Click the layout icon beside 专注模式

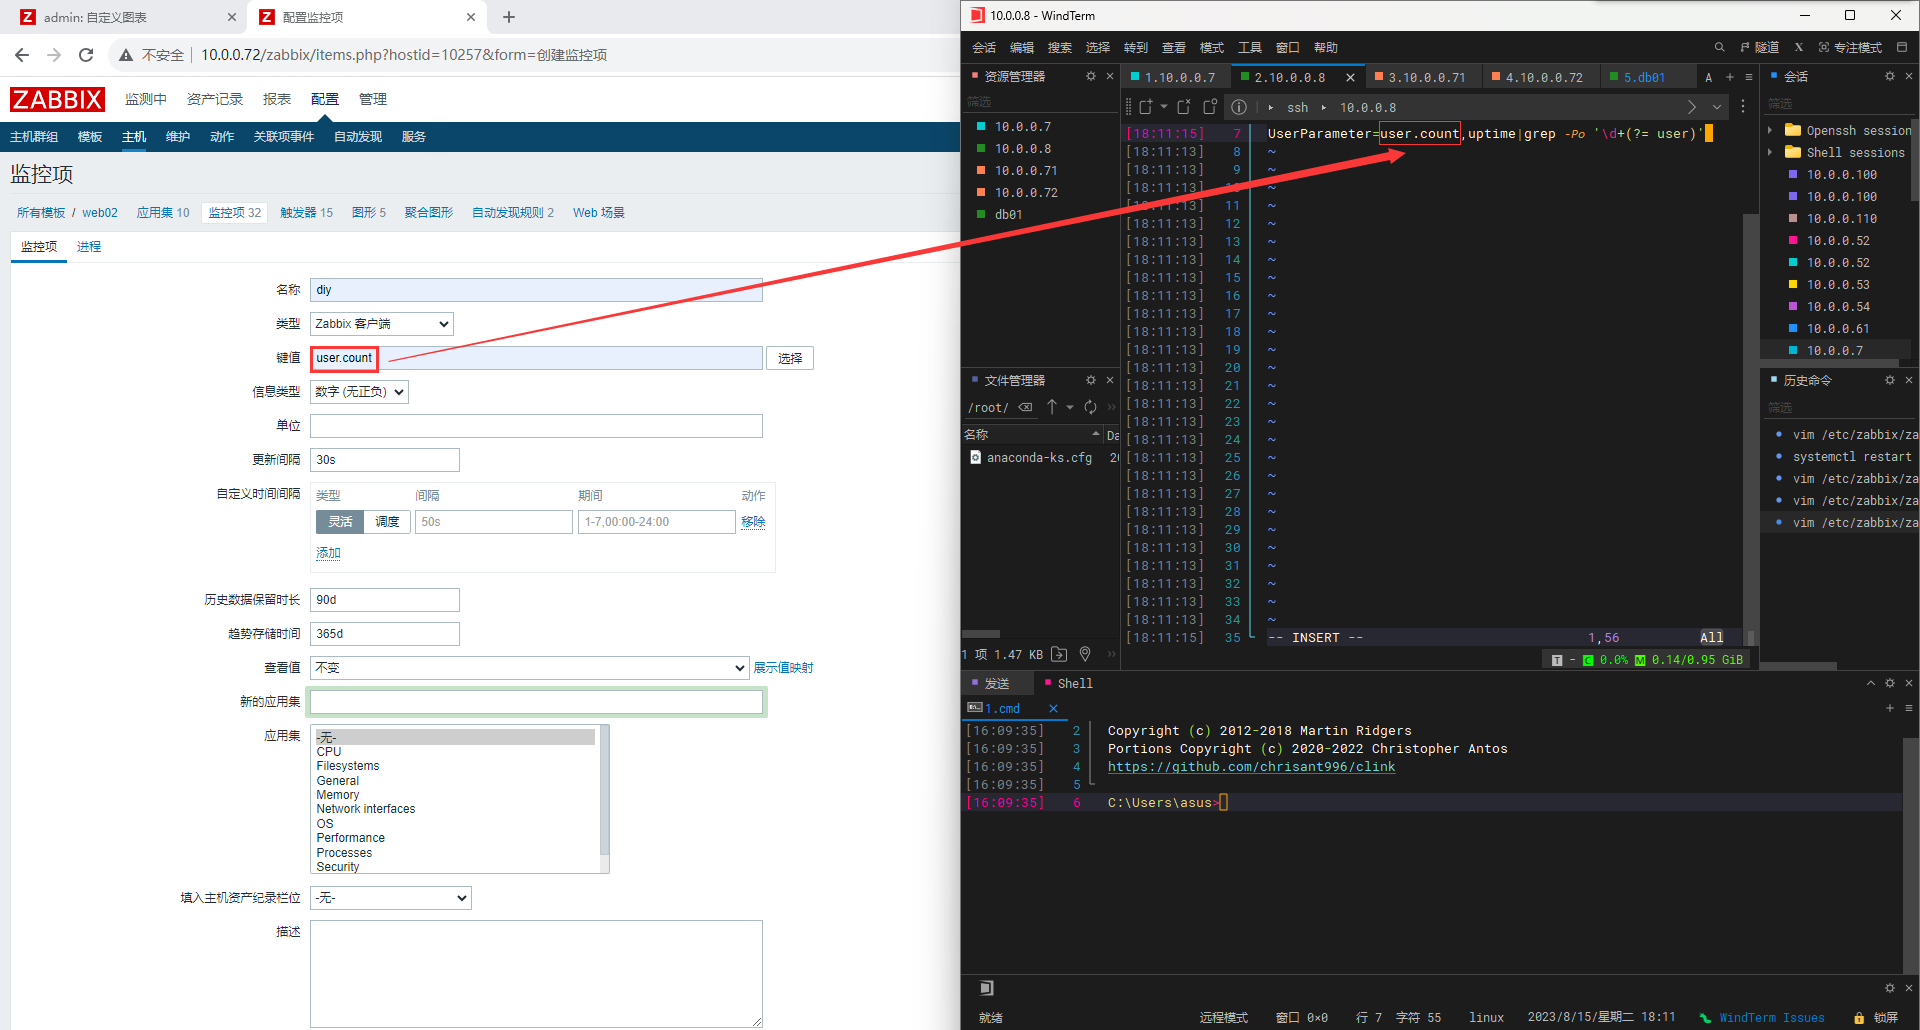[x=1901, y=47]
